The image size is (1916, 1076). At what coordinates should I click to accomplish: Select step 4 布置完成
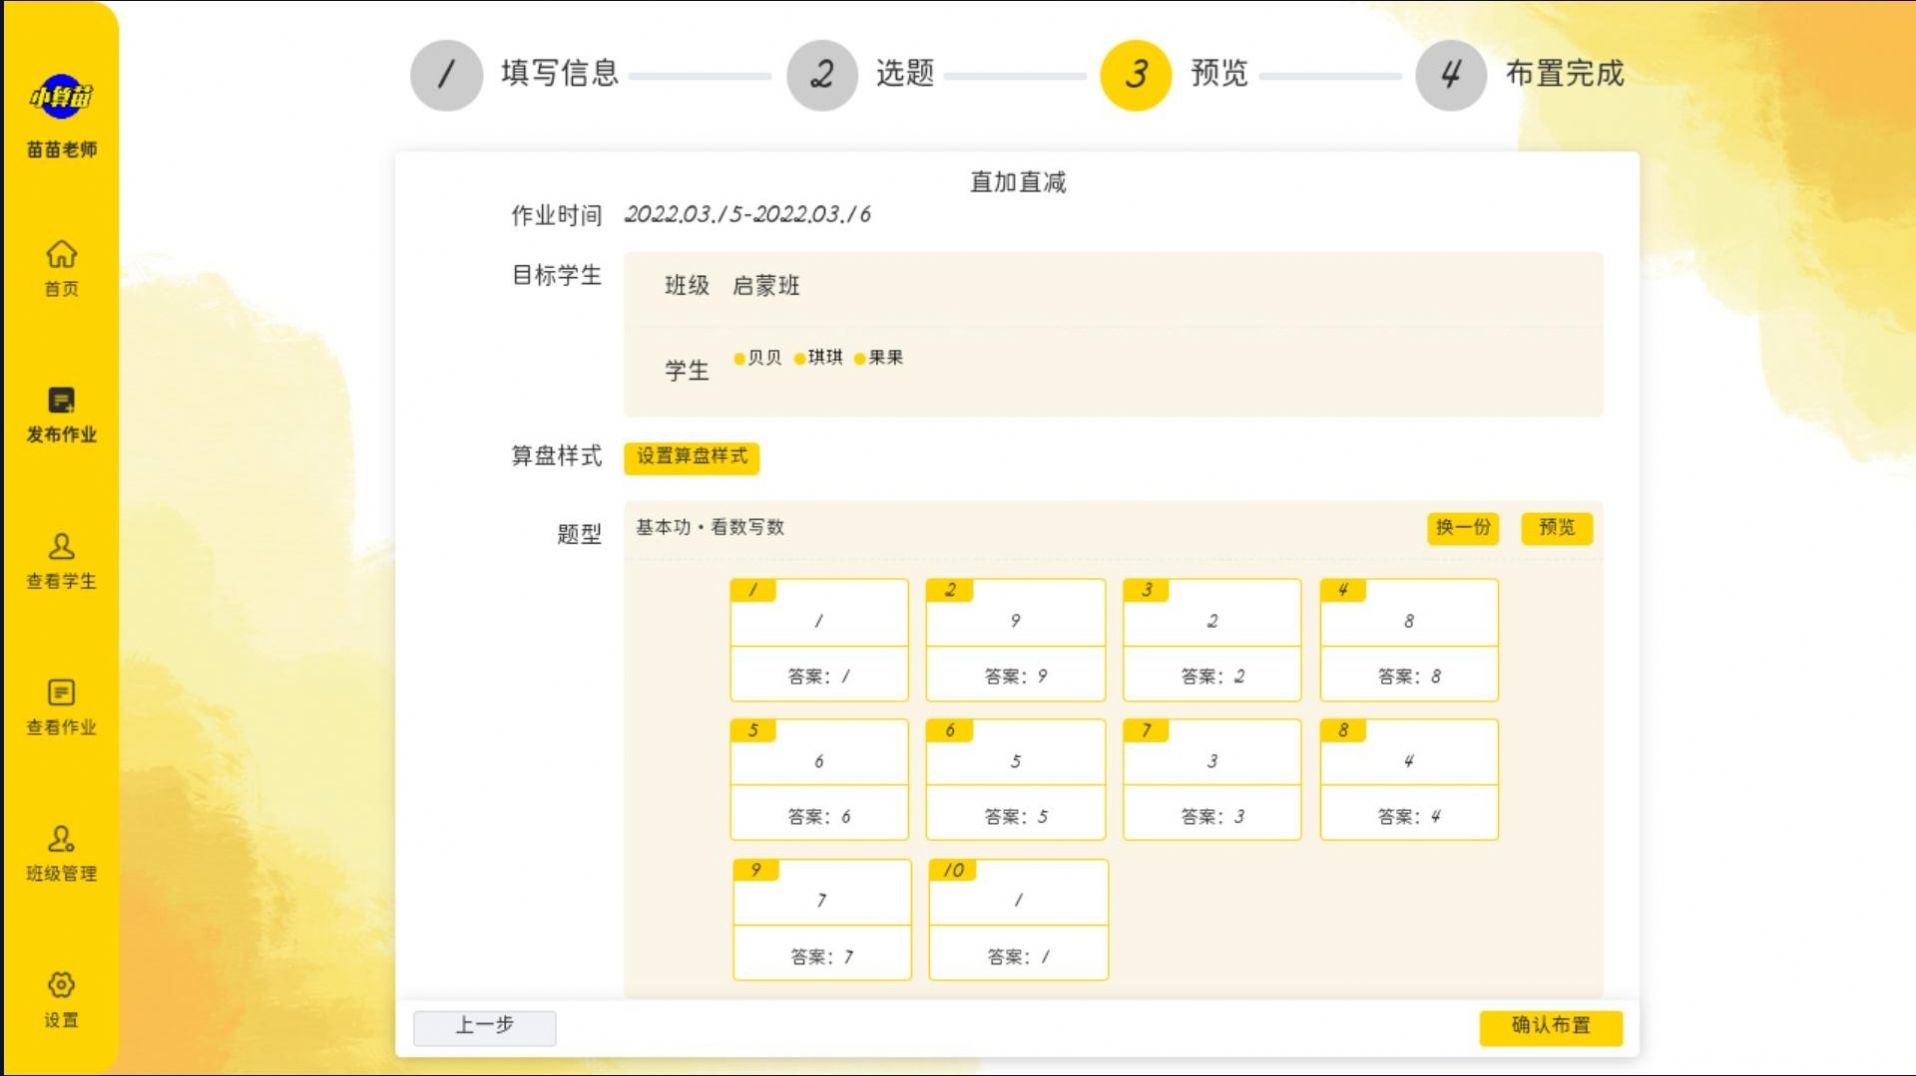pyautogui.click(x=1450, y=74)
